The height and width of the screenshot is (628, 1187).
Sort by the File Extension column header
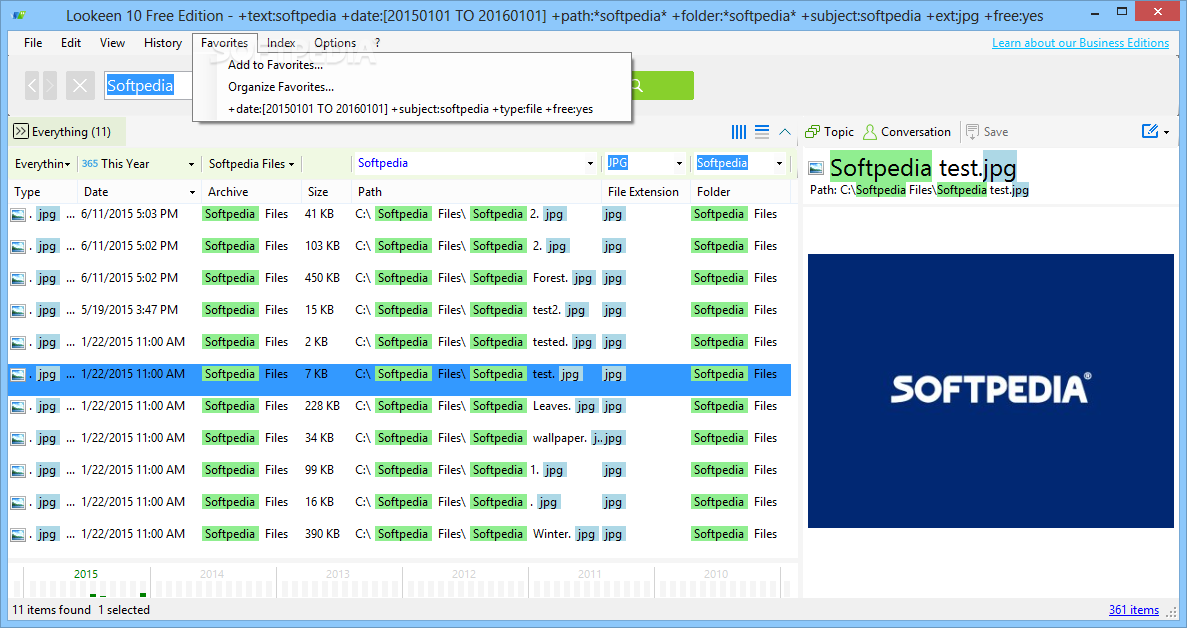pyautogui.click(x=646, y=192)
